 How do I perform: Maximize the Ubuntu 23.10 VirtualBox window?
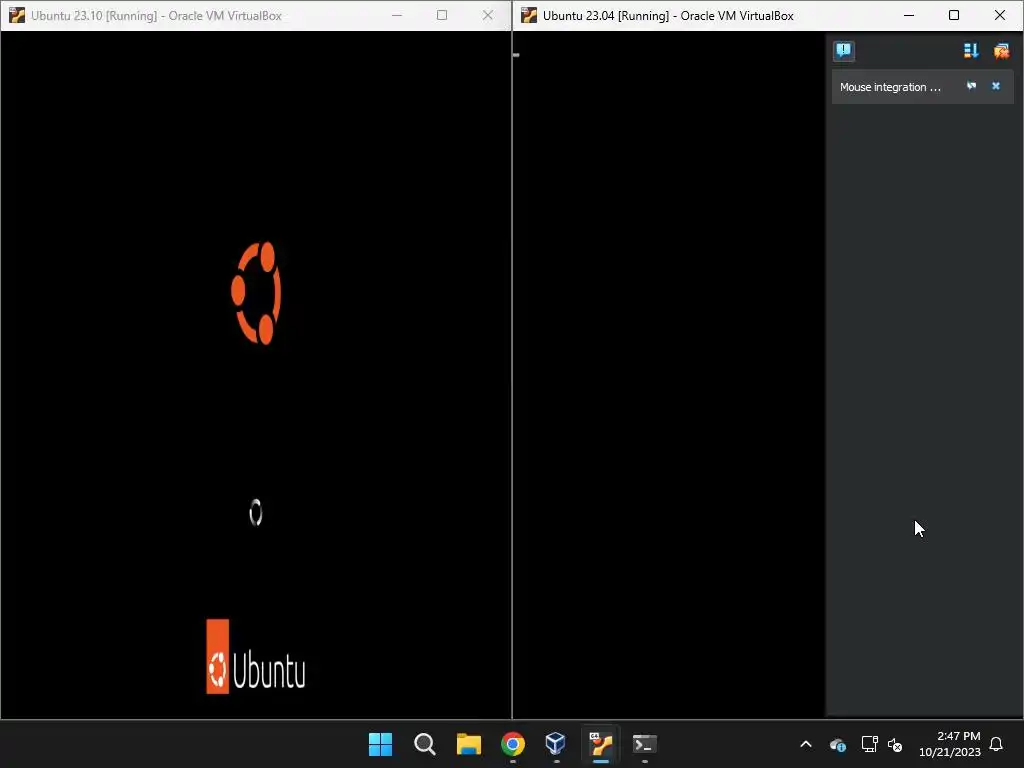click(442, 15)
